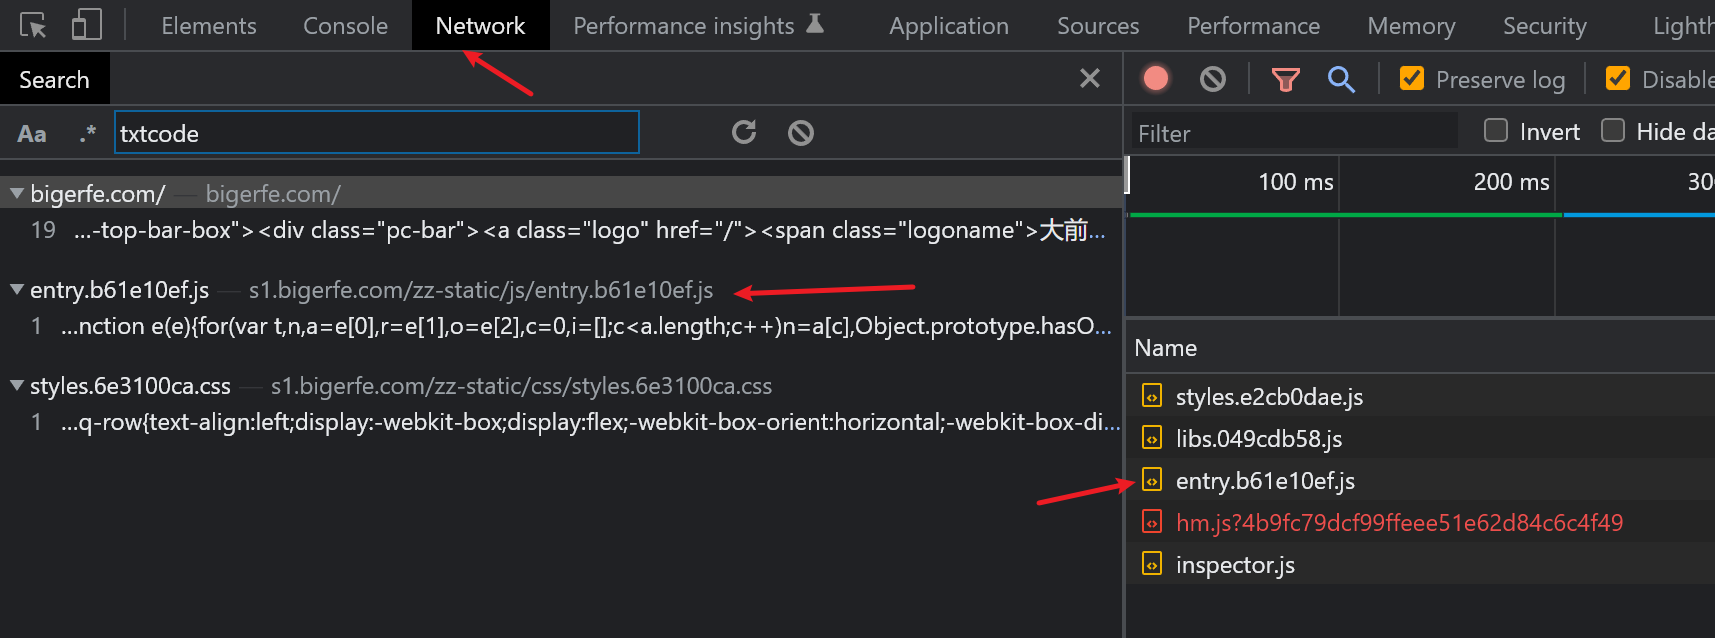Toggle the device toolbar icon
Viewport: 1715px width, 638px height.
click(x=87, y=26)
